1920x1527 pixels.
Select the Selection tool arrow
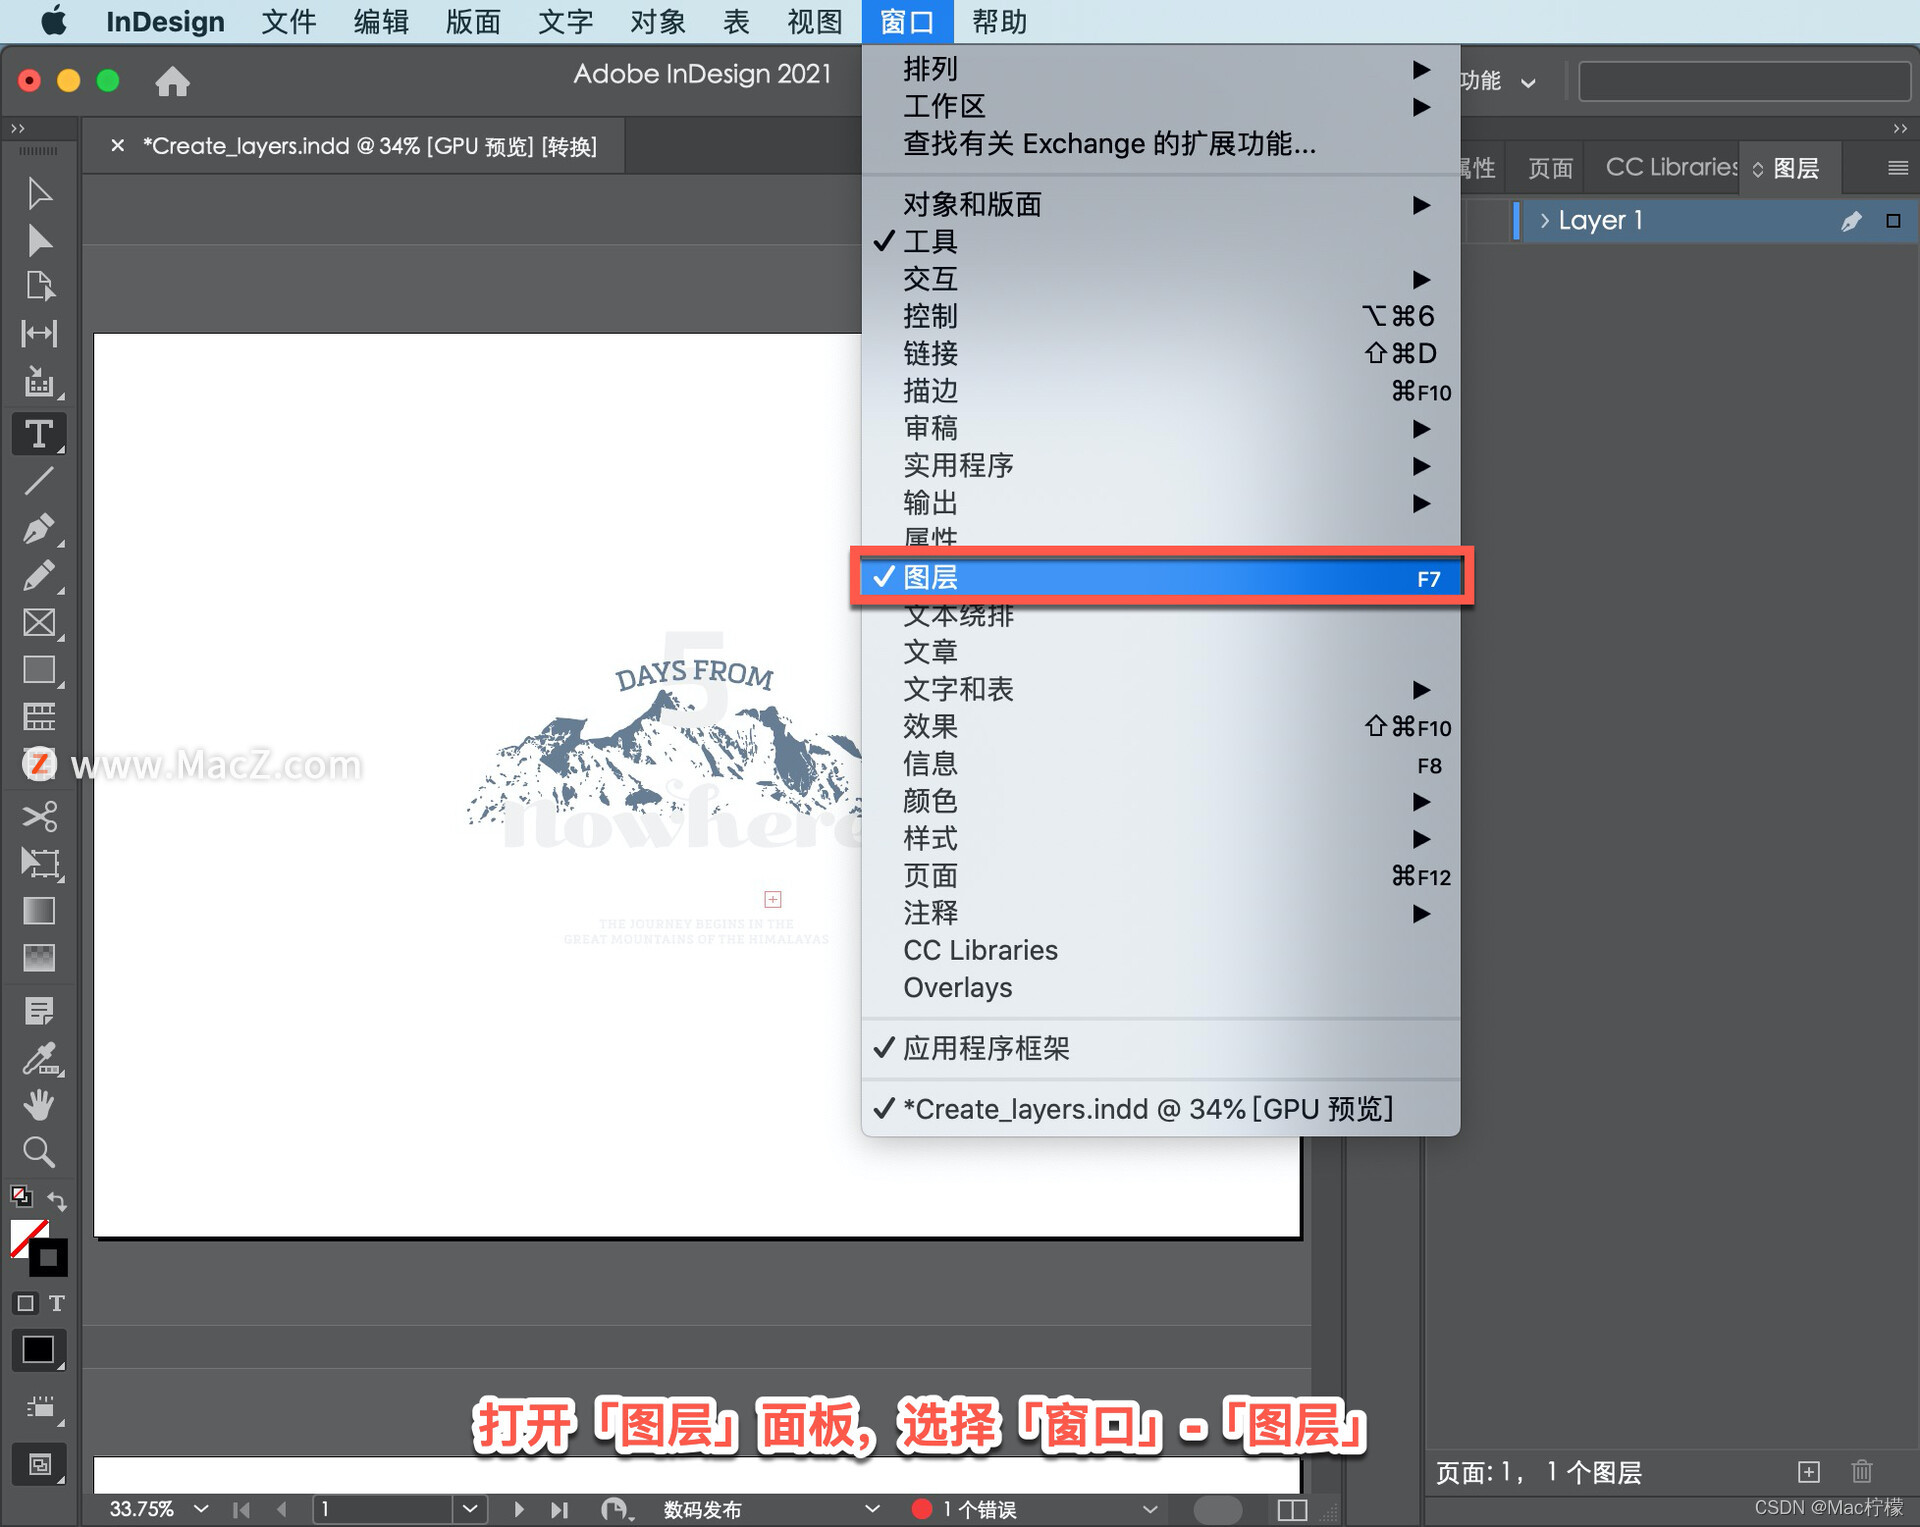point(39,193)
